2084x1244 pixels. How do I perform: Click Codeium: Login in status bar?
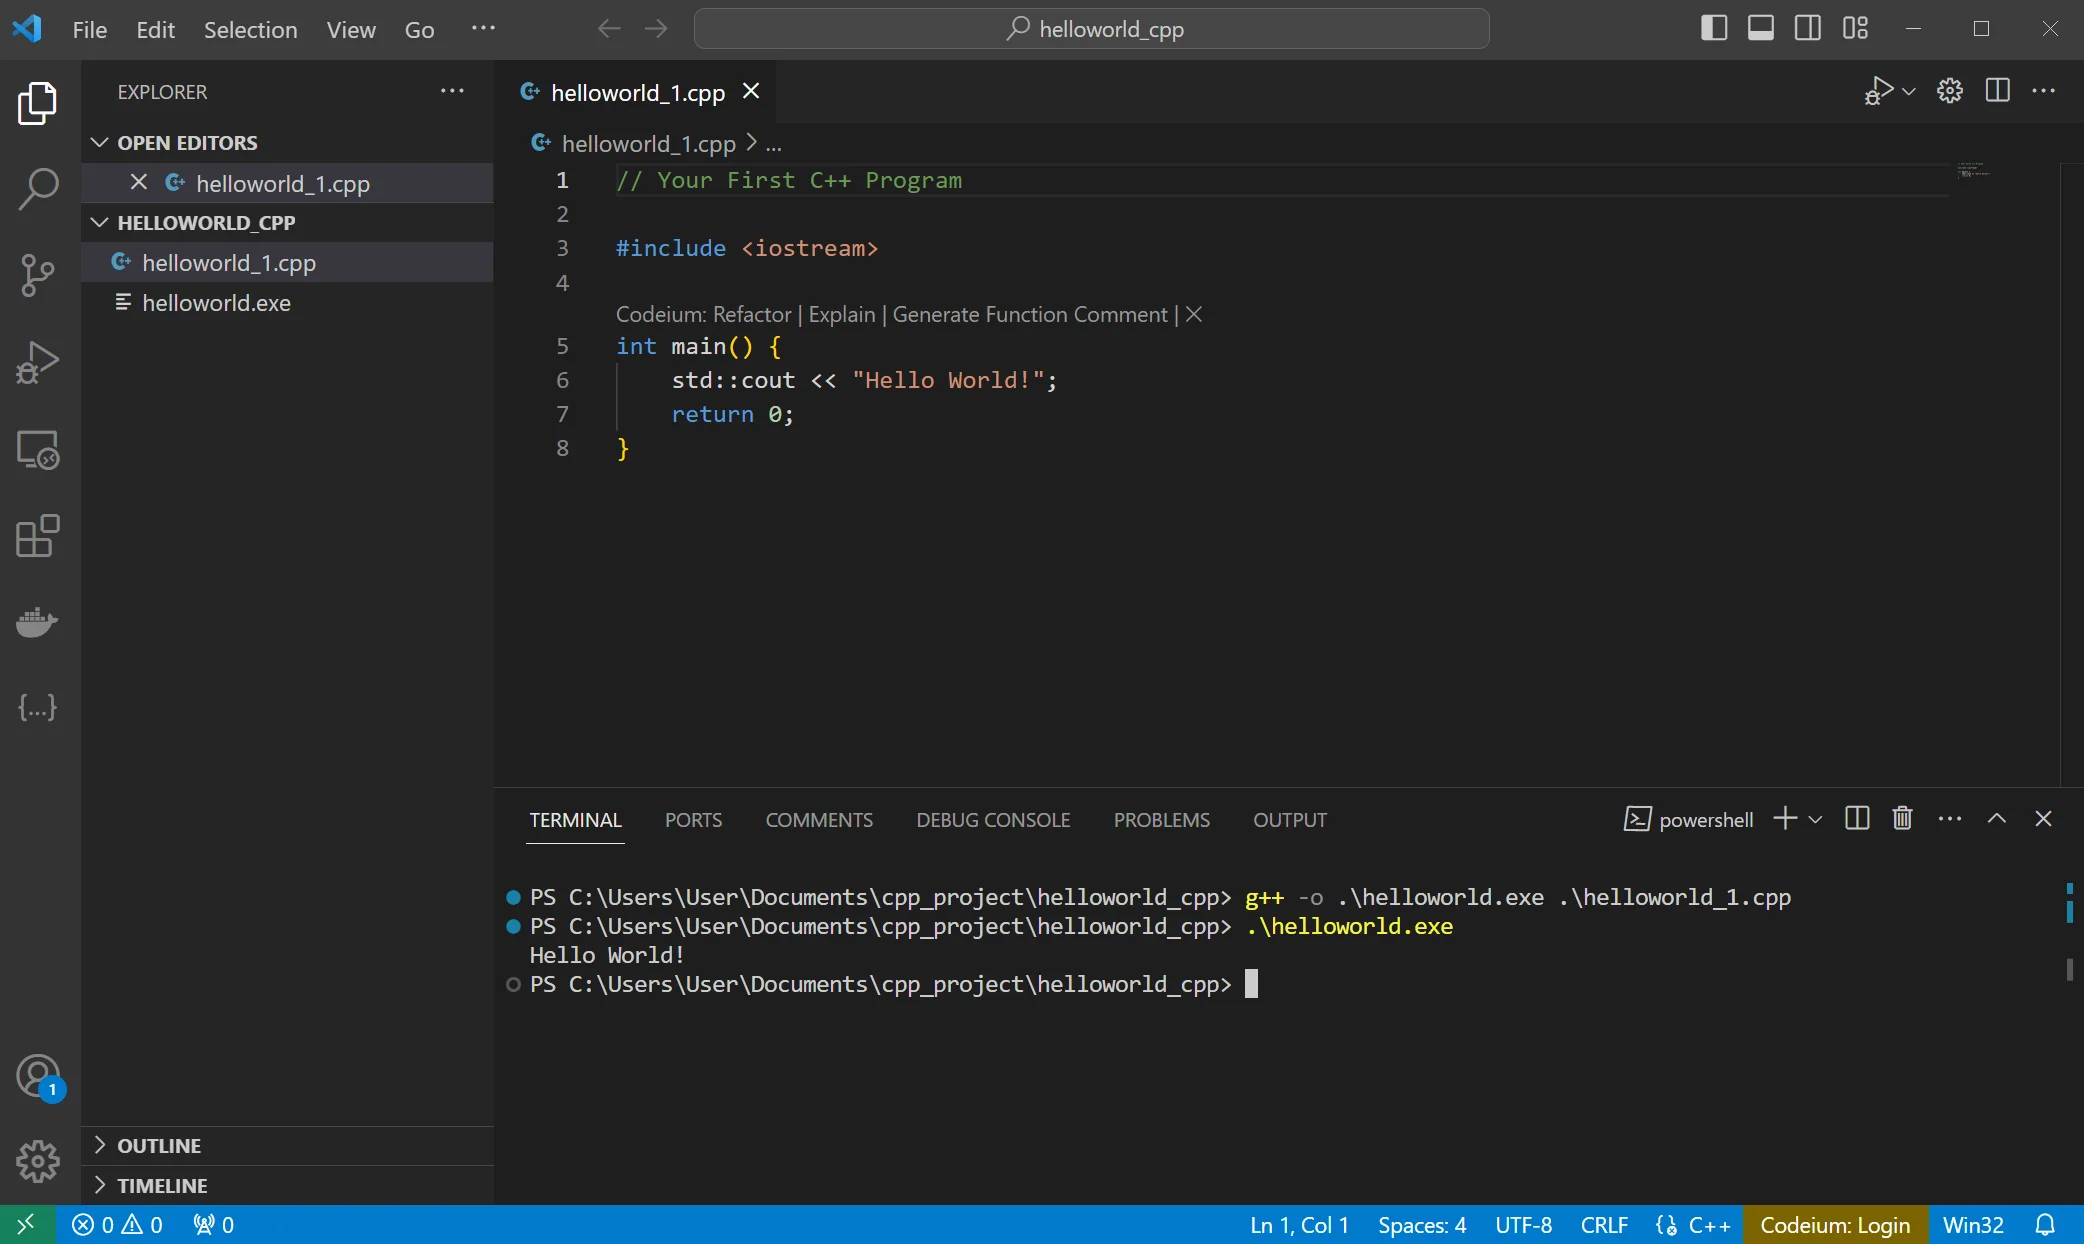[1834, 1224]
